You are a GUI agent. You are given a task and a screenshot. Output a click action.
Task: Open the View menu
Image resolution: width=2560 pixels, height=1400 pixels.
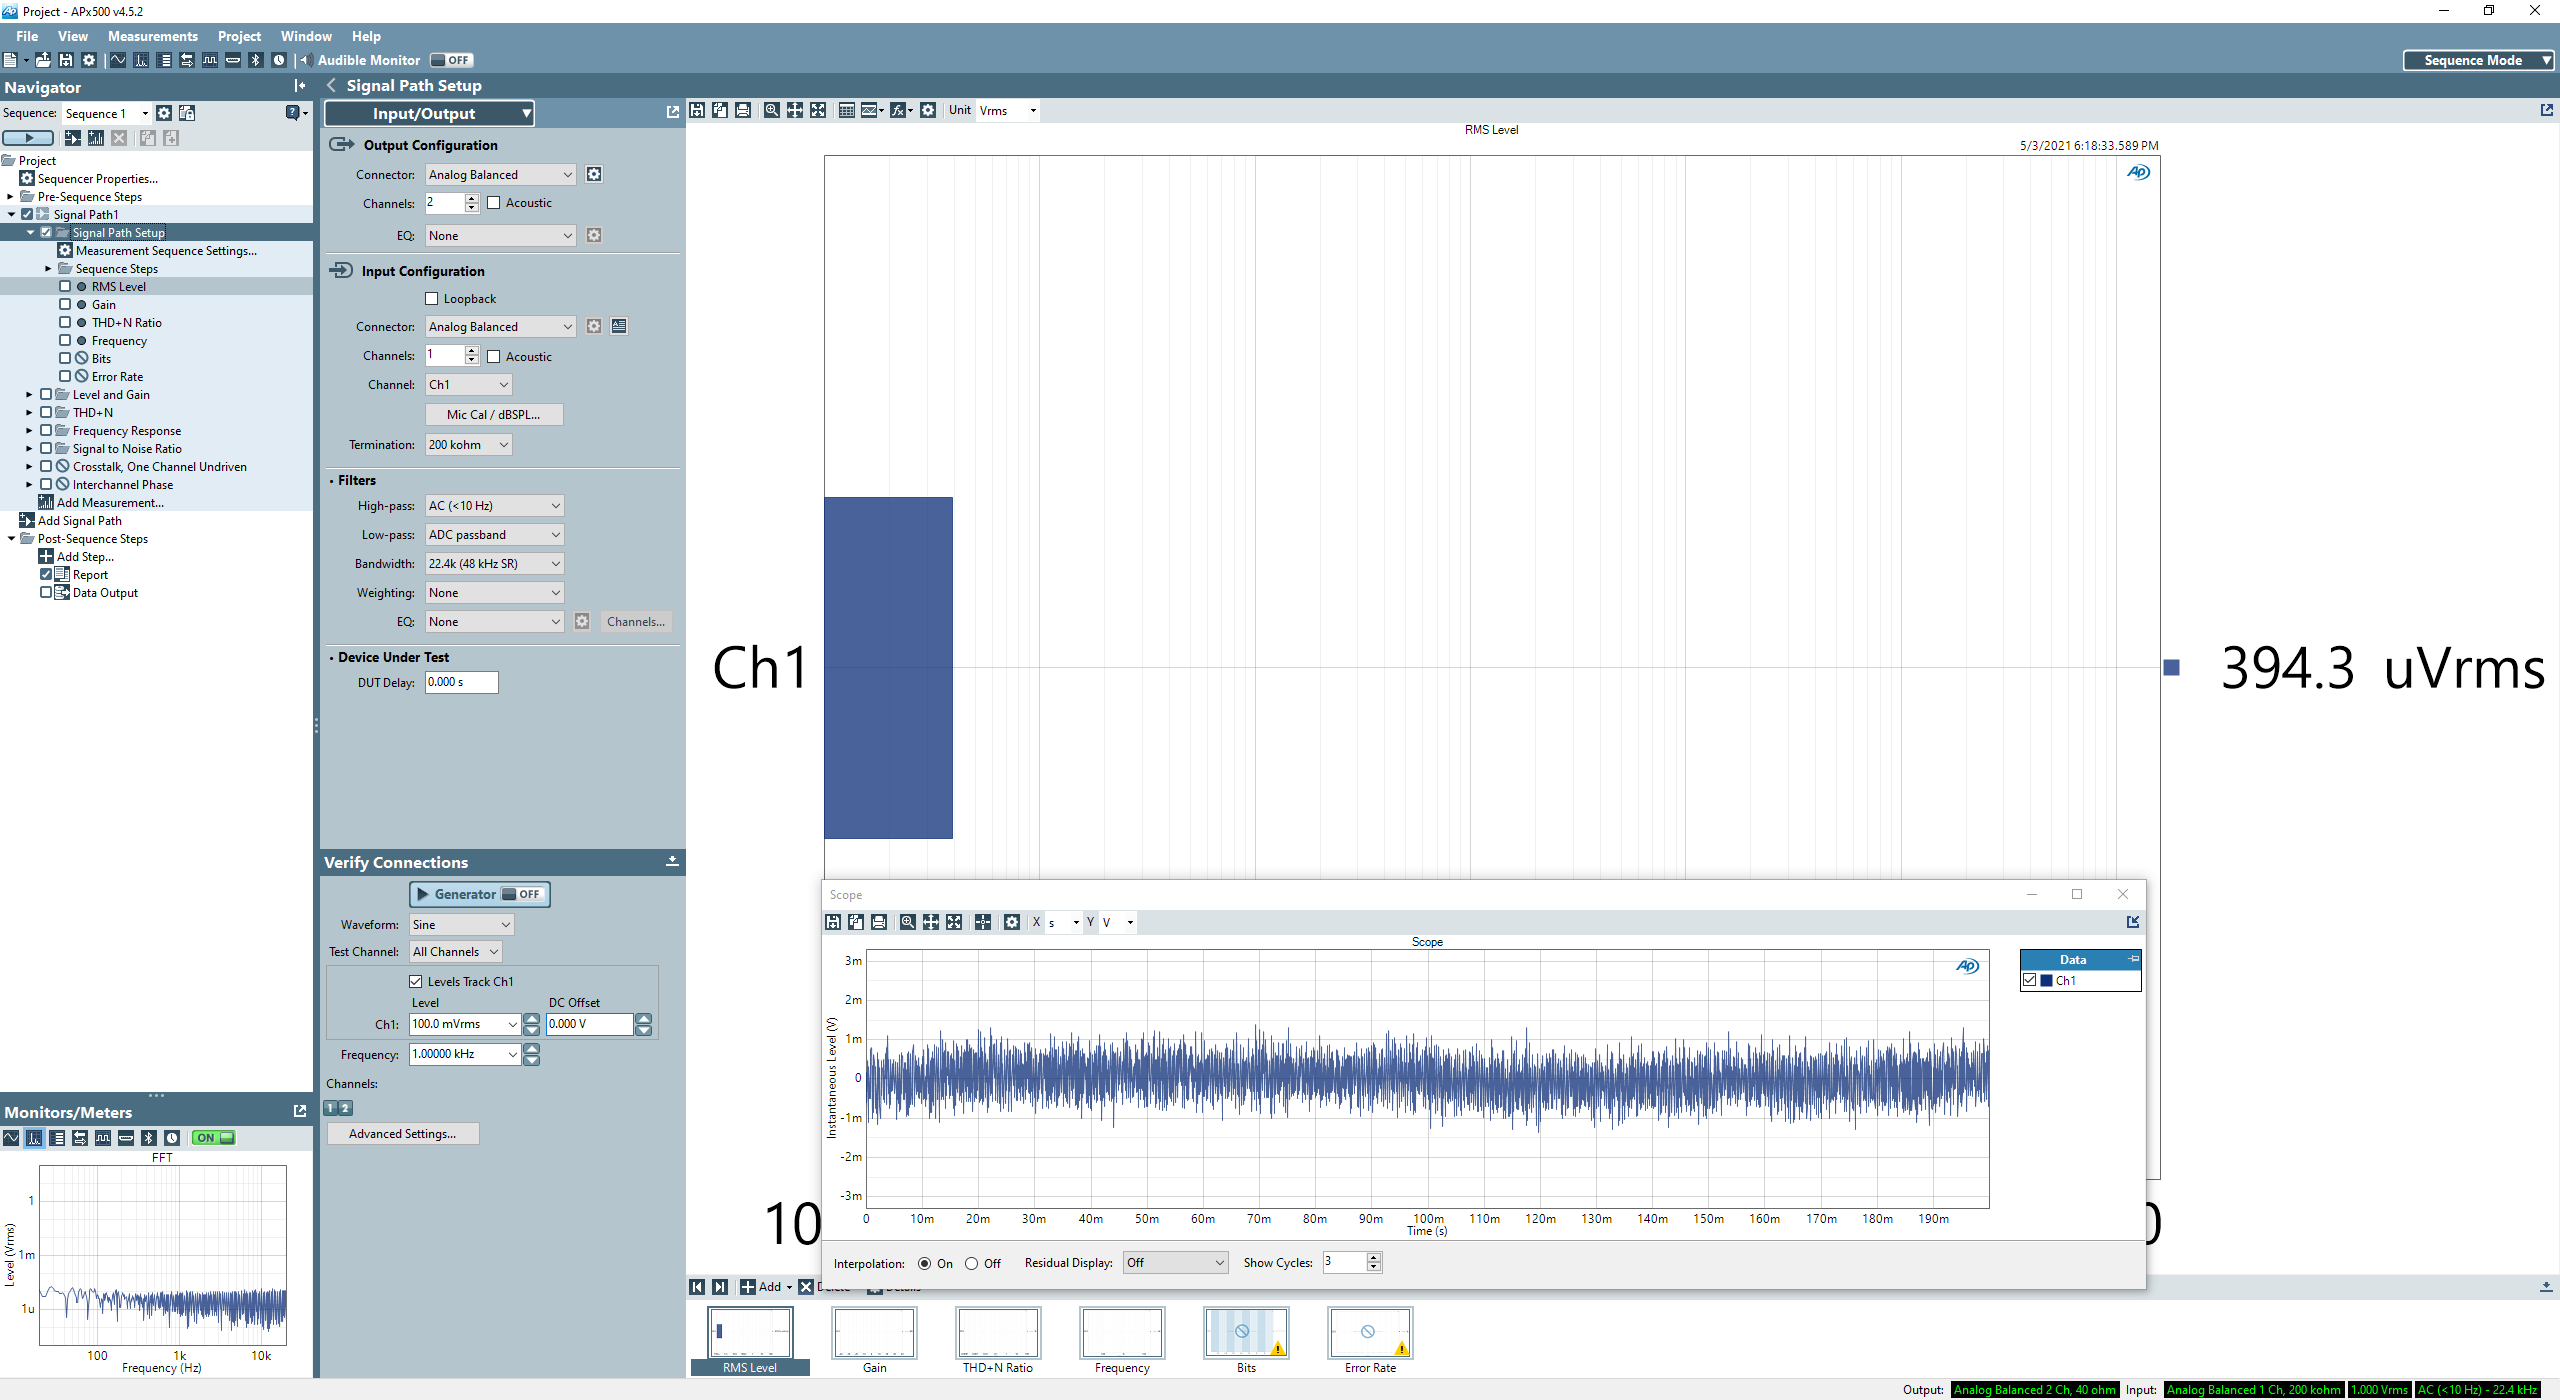coord(73,36)
